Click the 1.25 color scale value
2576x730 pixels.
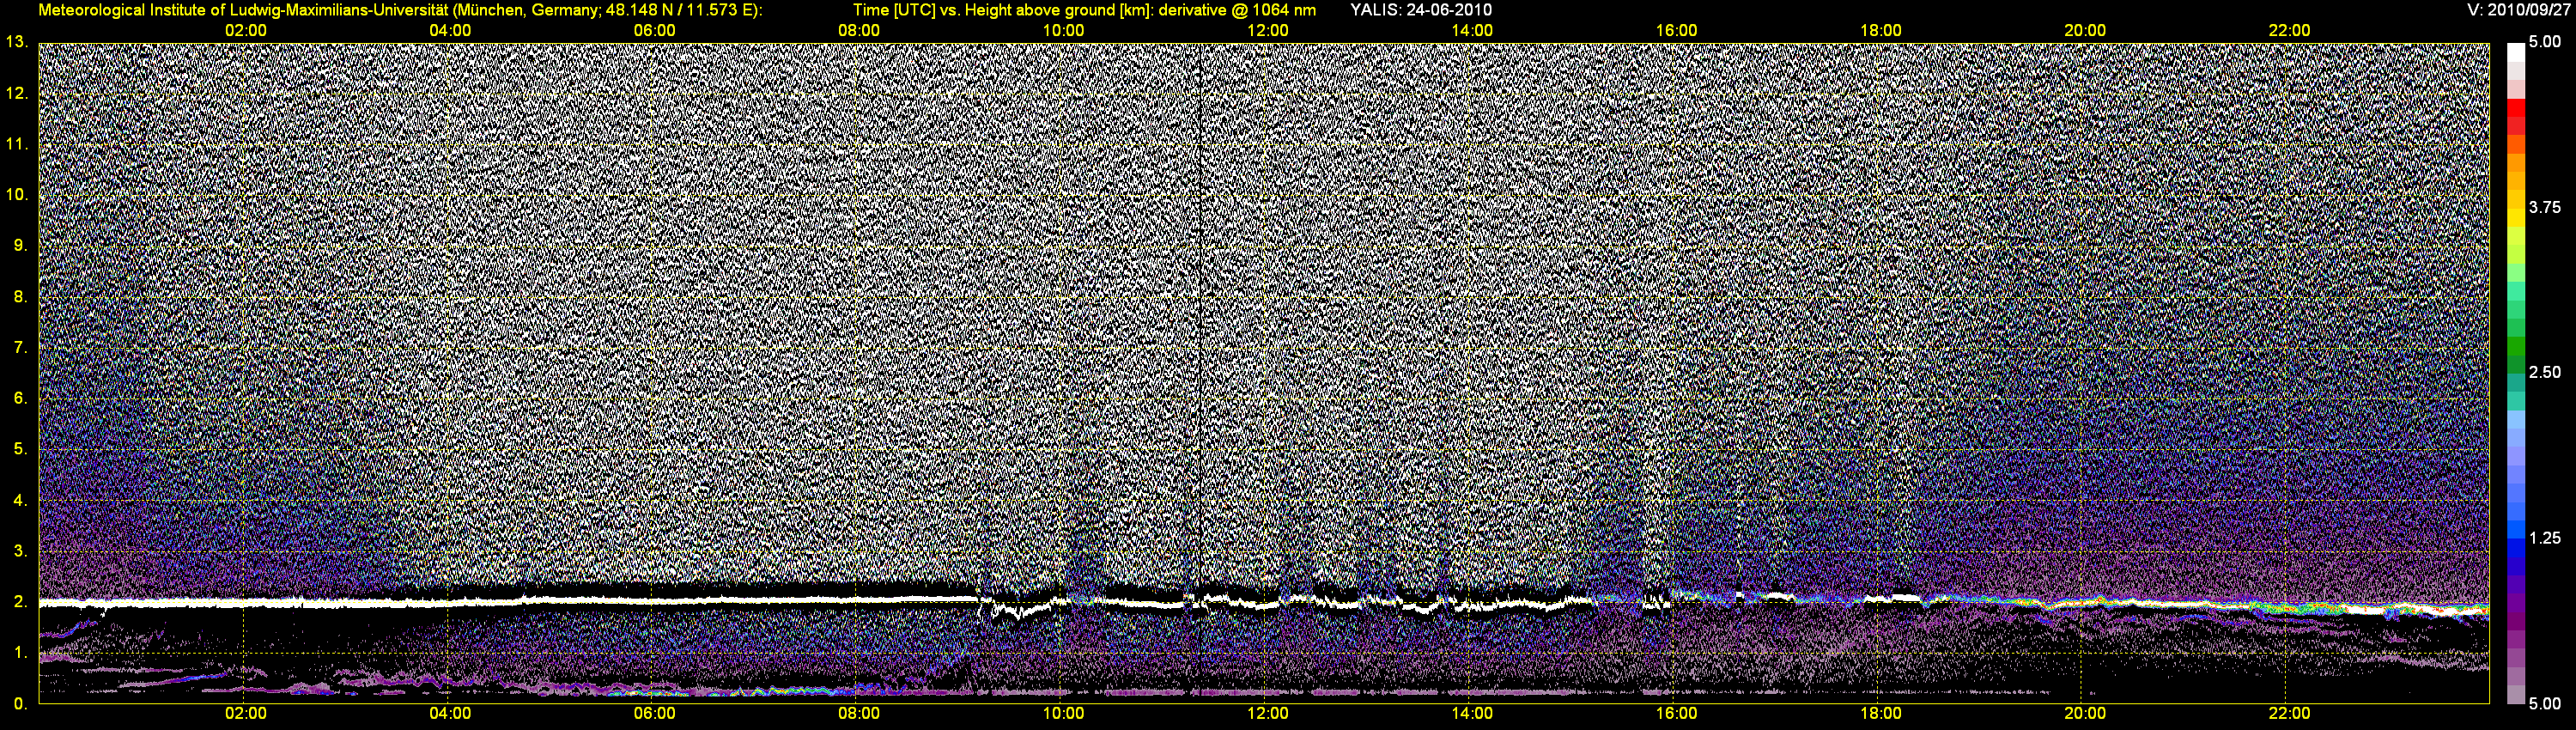(2545, 538)
